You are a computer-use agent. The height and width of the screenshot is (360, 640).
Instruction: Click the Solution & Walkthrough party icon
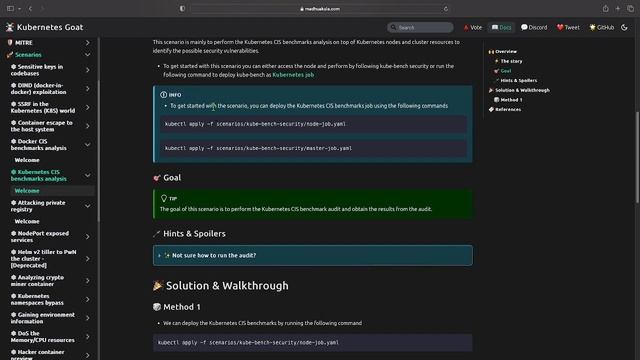click(x=158, y=286)
